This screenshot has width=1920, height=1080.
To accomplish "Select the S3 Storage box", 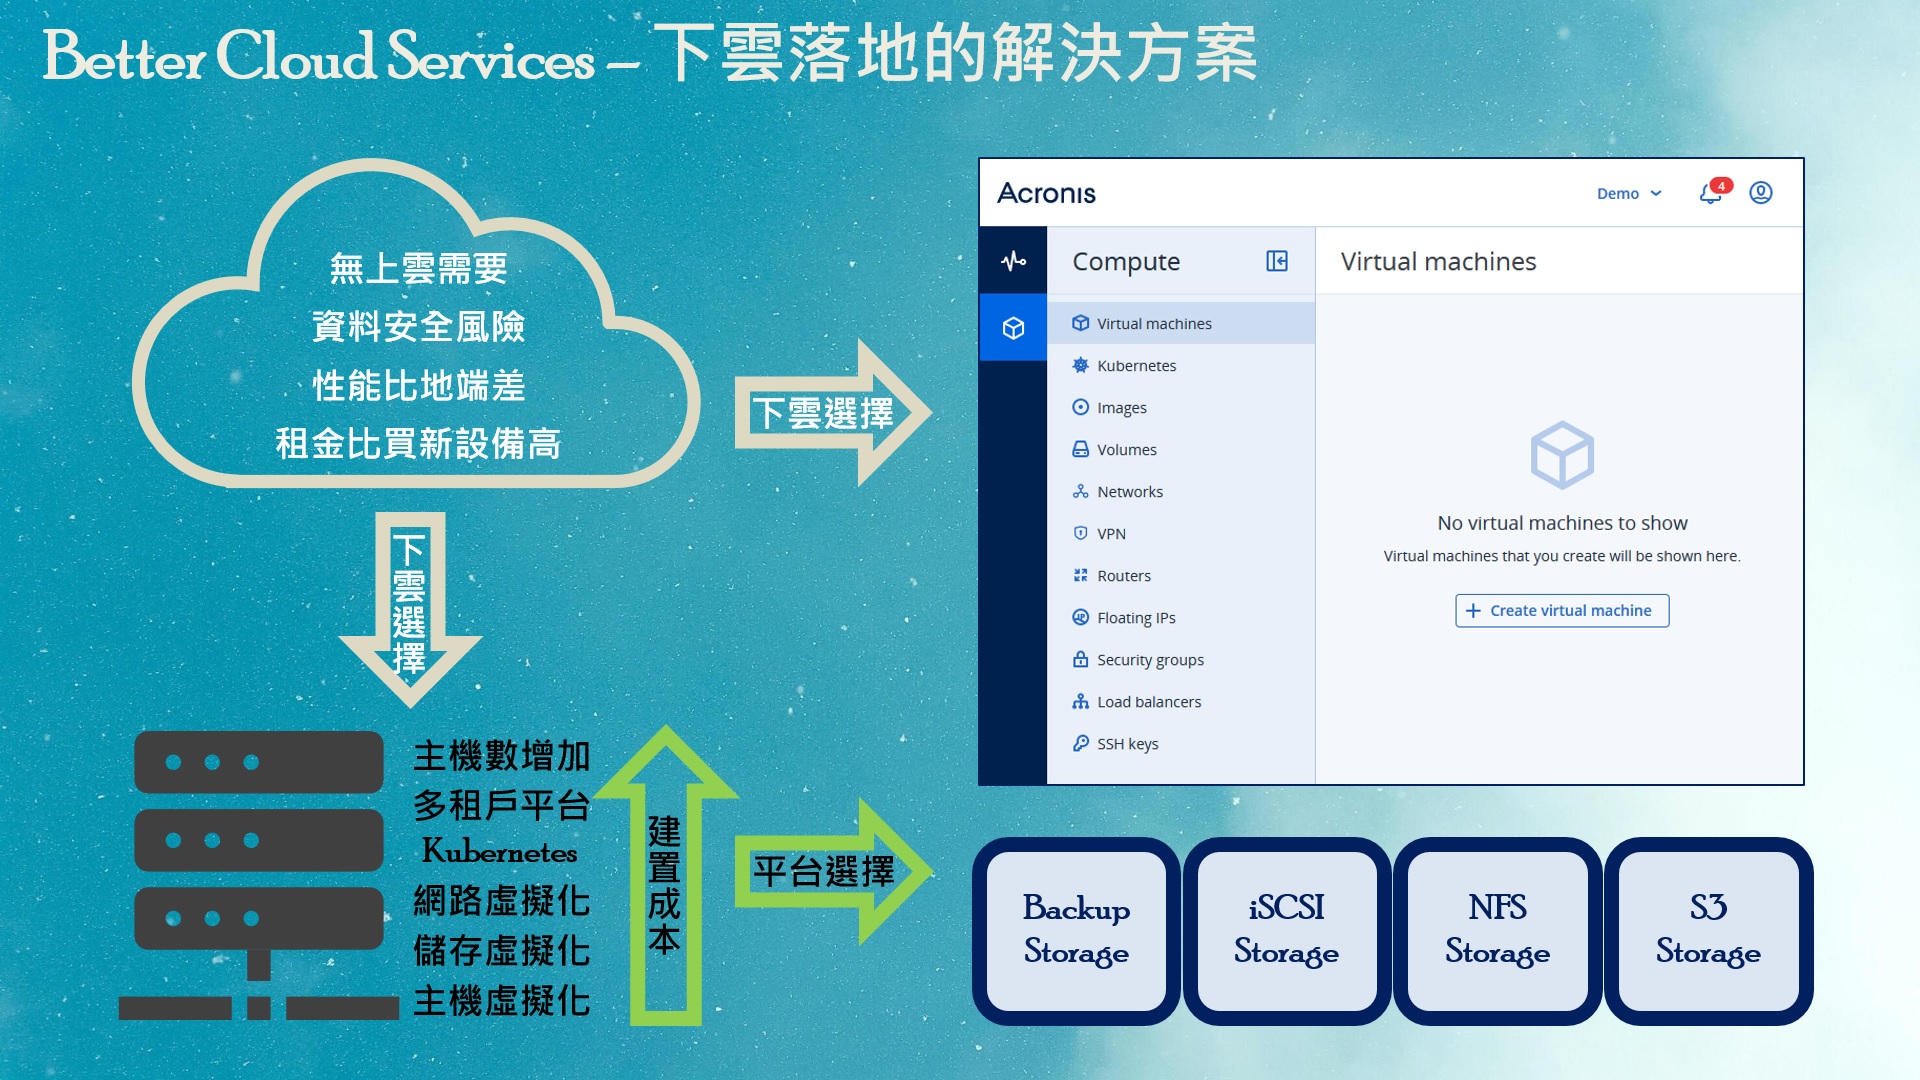I will pyautogui.click(x=1708, y=930).
